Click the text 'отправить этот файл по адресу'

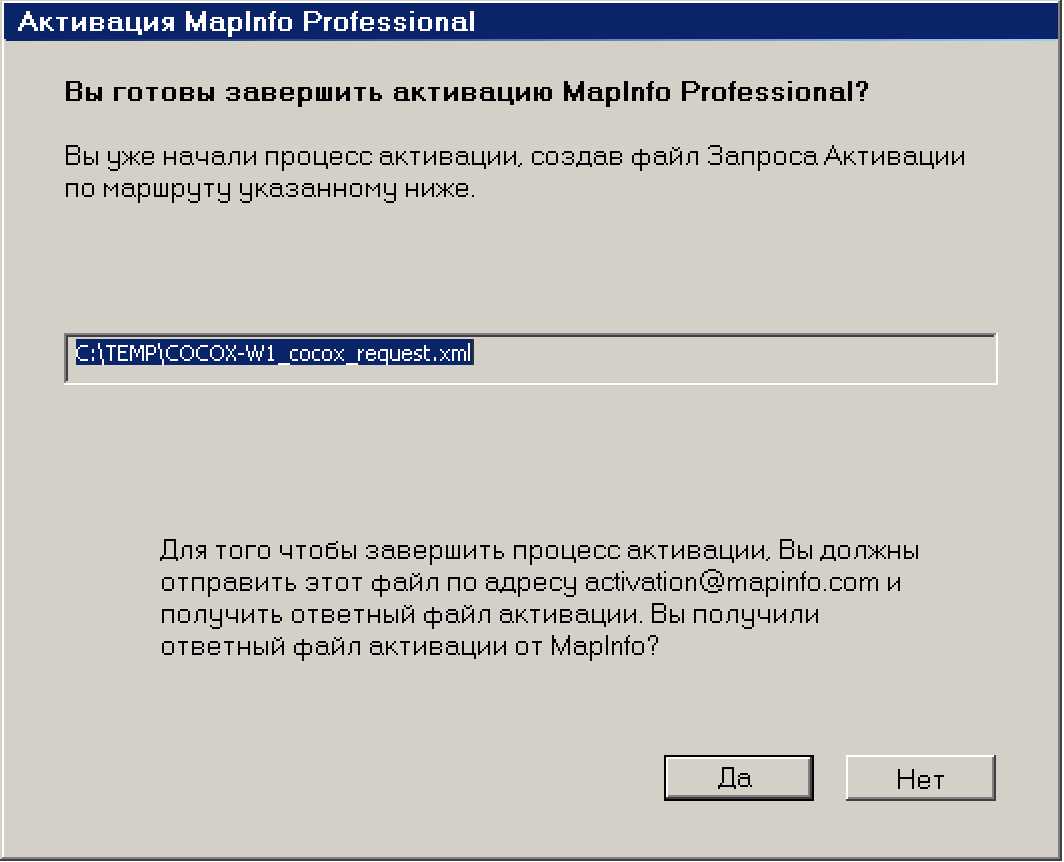coord(369,582)
